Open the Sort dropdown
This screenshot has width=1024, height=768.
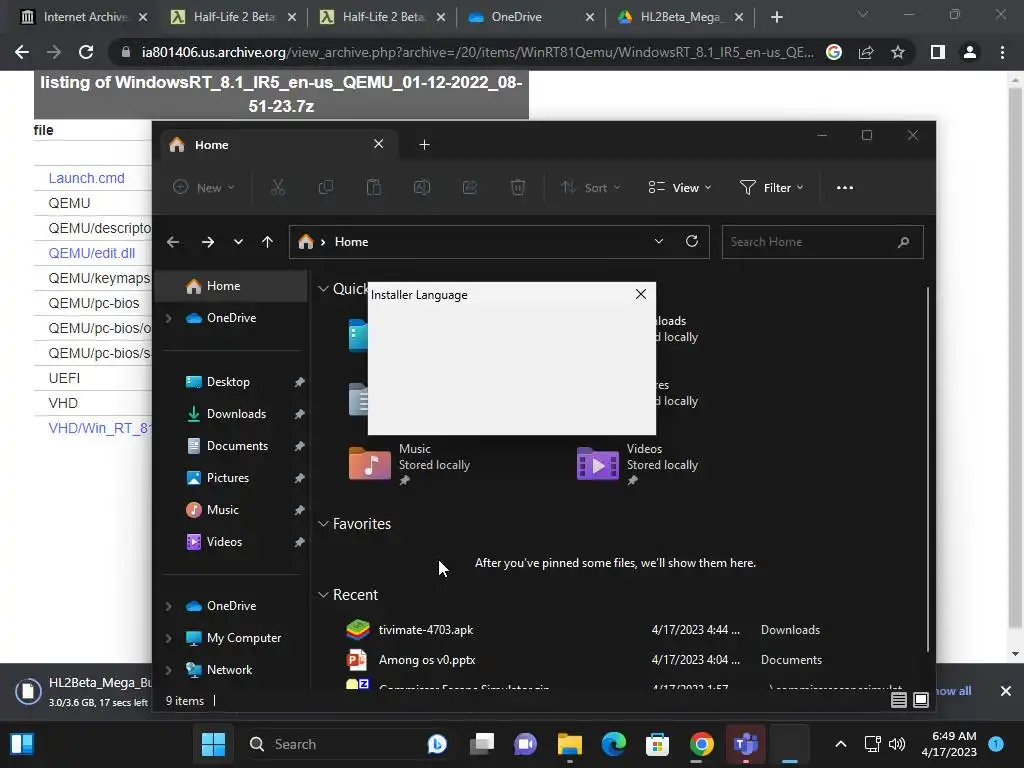[x=590, y=187]
